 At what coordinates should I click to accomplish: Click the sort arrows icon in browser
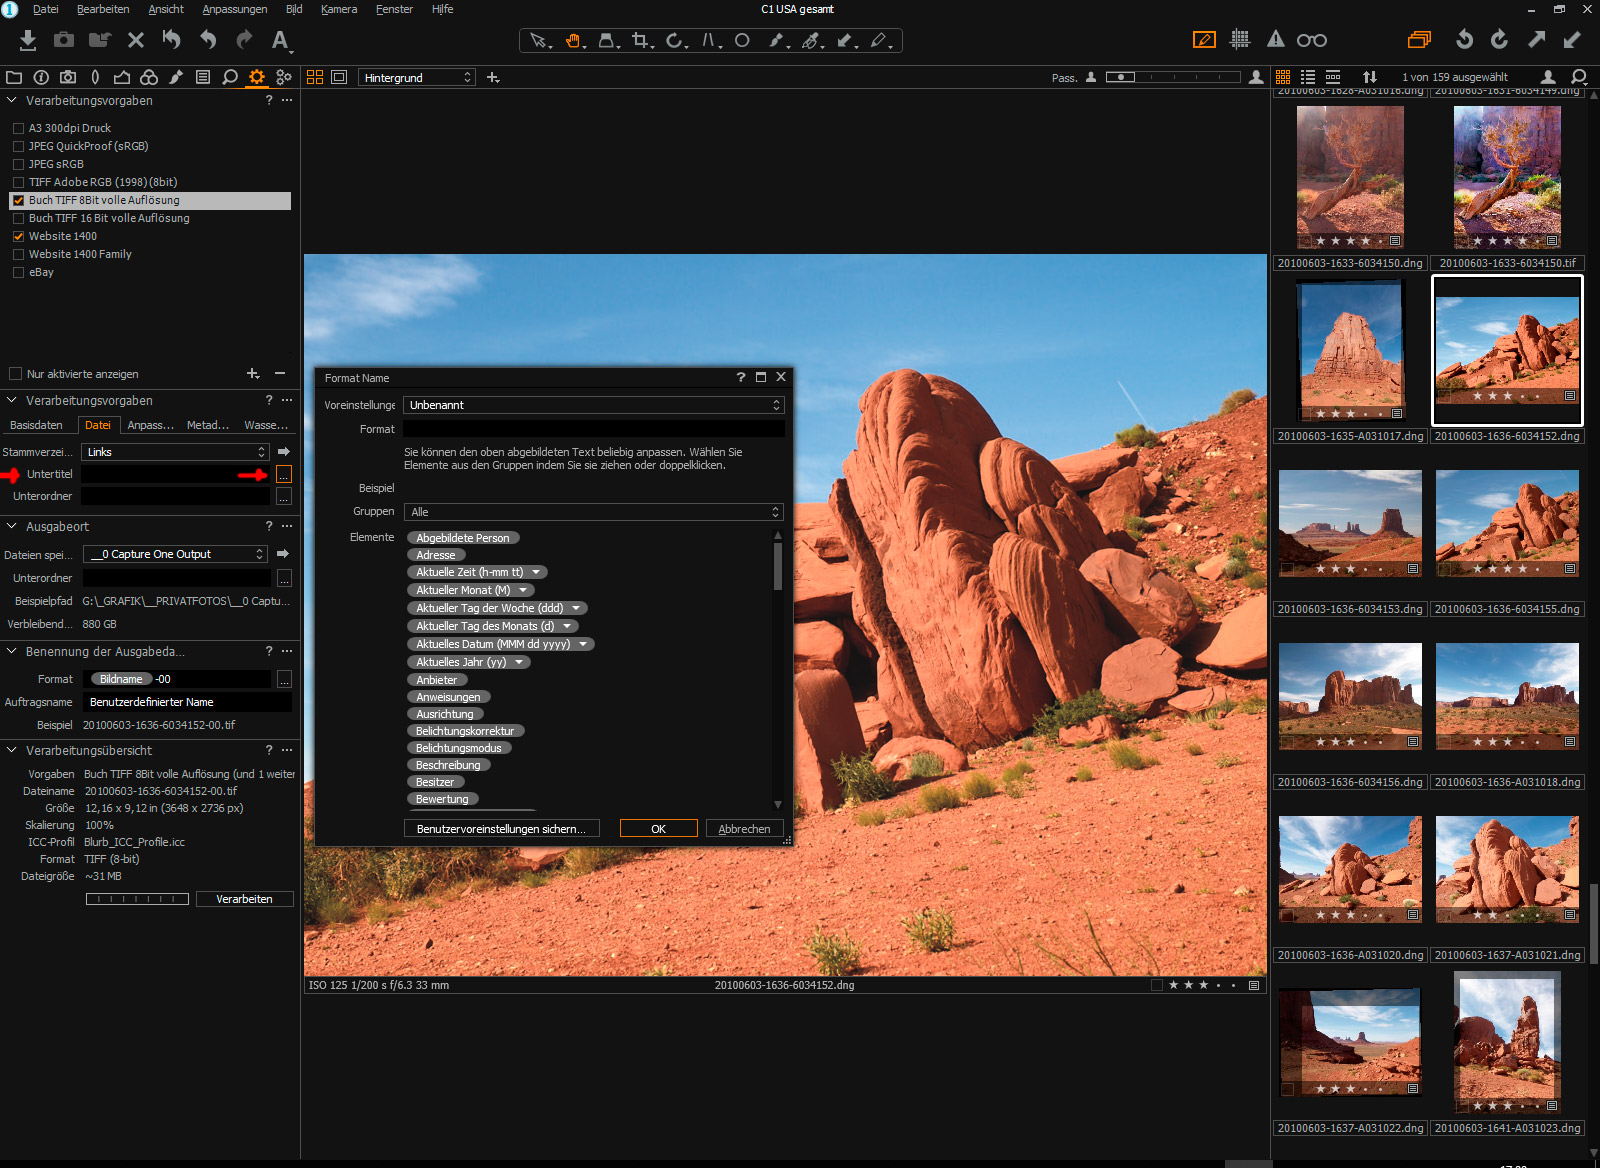[1370, 77]
